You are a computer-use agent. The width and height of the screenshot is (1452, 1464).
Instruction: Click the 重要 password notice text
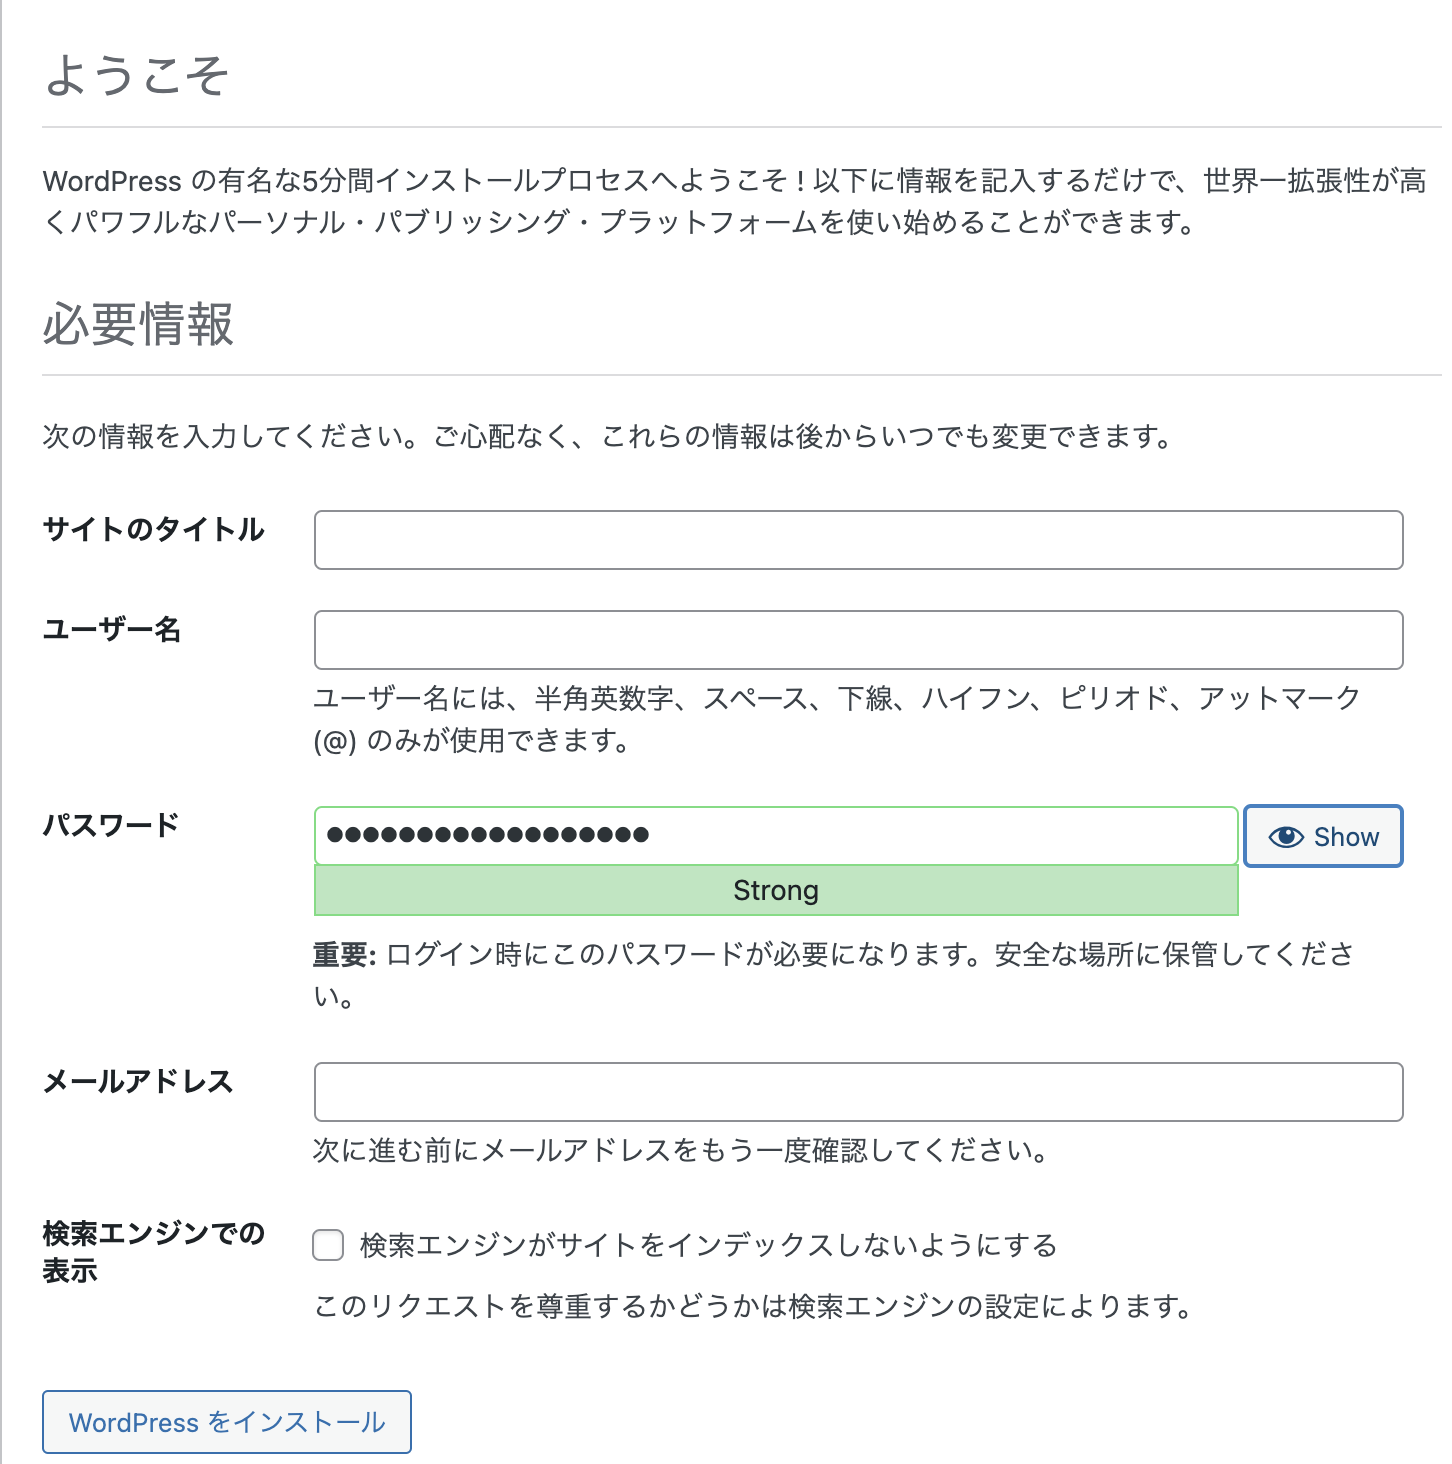(832, 973)
